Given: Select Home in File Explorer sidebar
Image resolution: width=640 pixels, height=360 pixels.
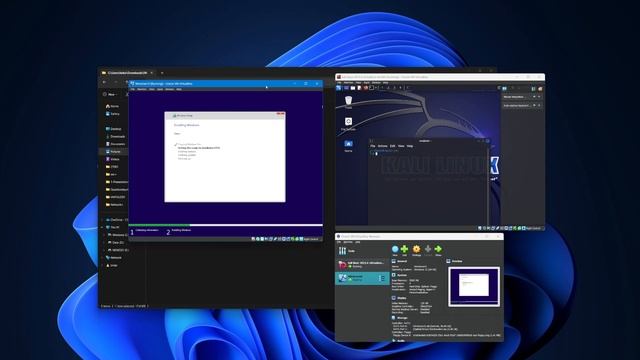Looking at the screenshot, I should [113, 106].
